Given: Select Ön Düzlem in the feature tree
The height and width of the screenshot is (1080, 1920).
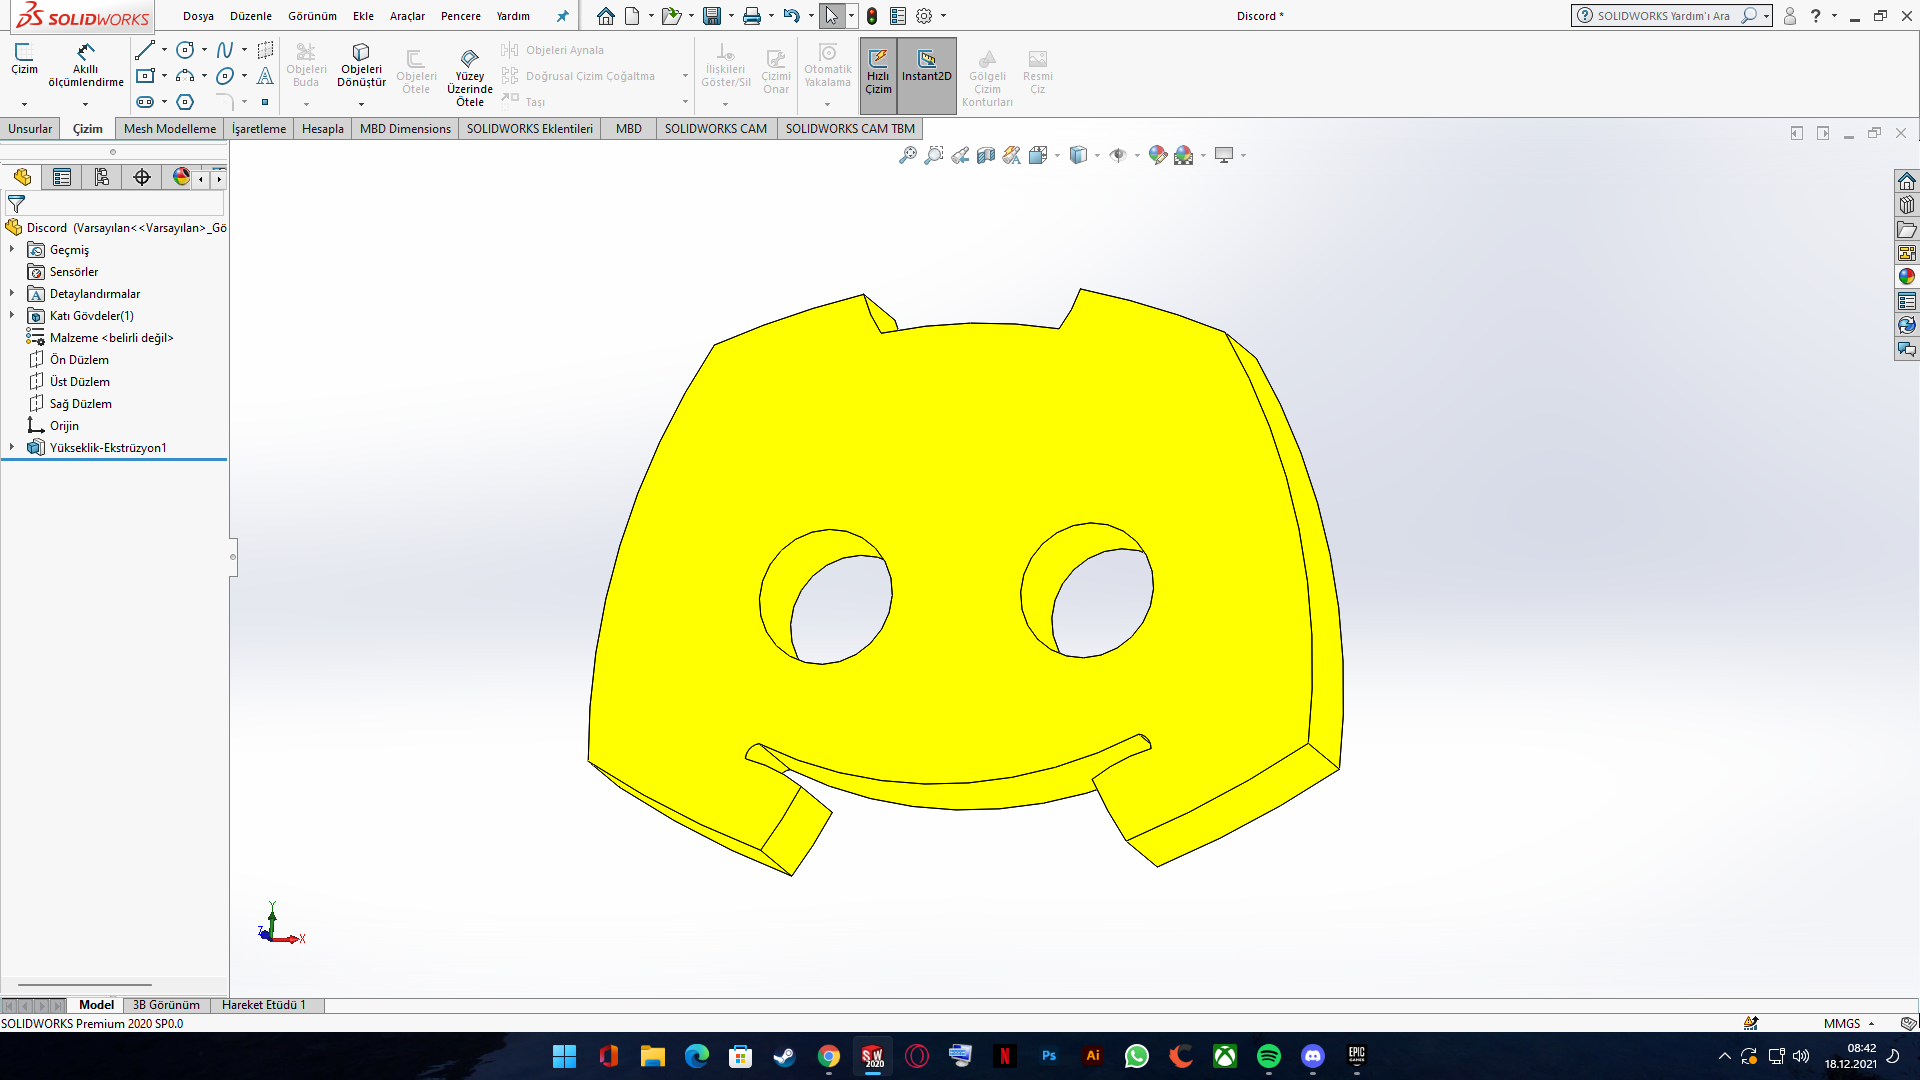Looking at the screenshot, I should (x=79, y=360).
